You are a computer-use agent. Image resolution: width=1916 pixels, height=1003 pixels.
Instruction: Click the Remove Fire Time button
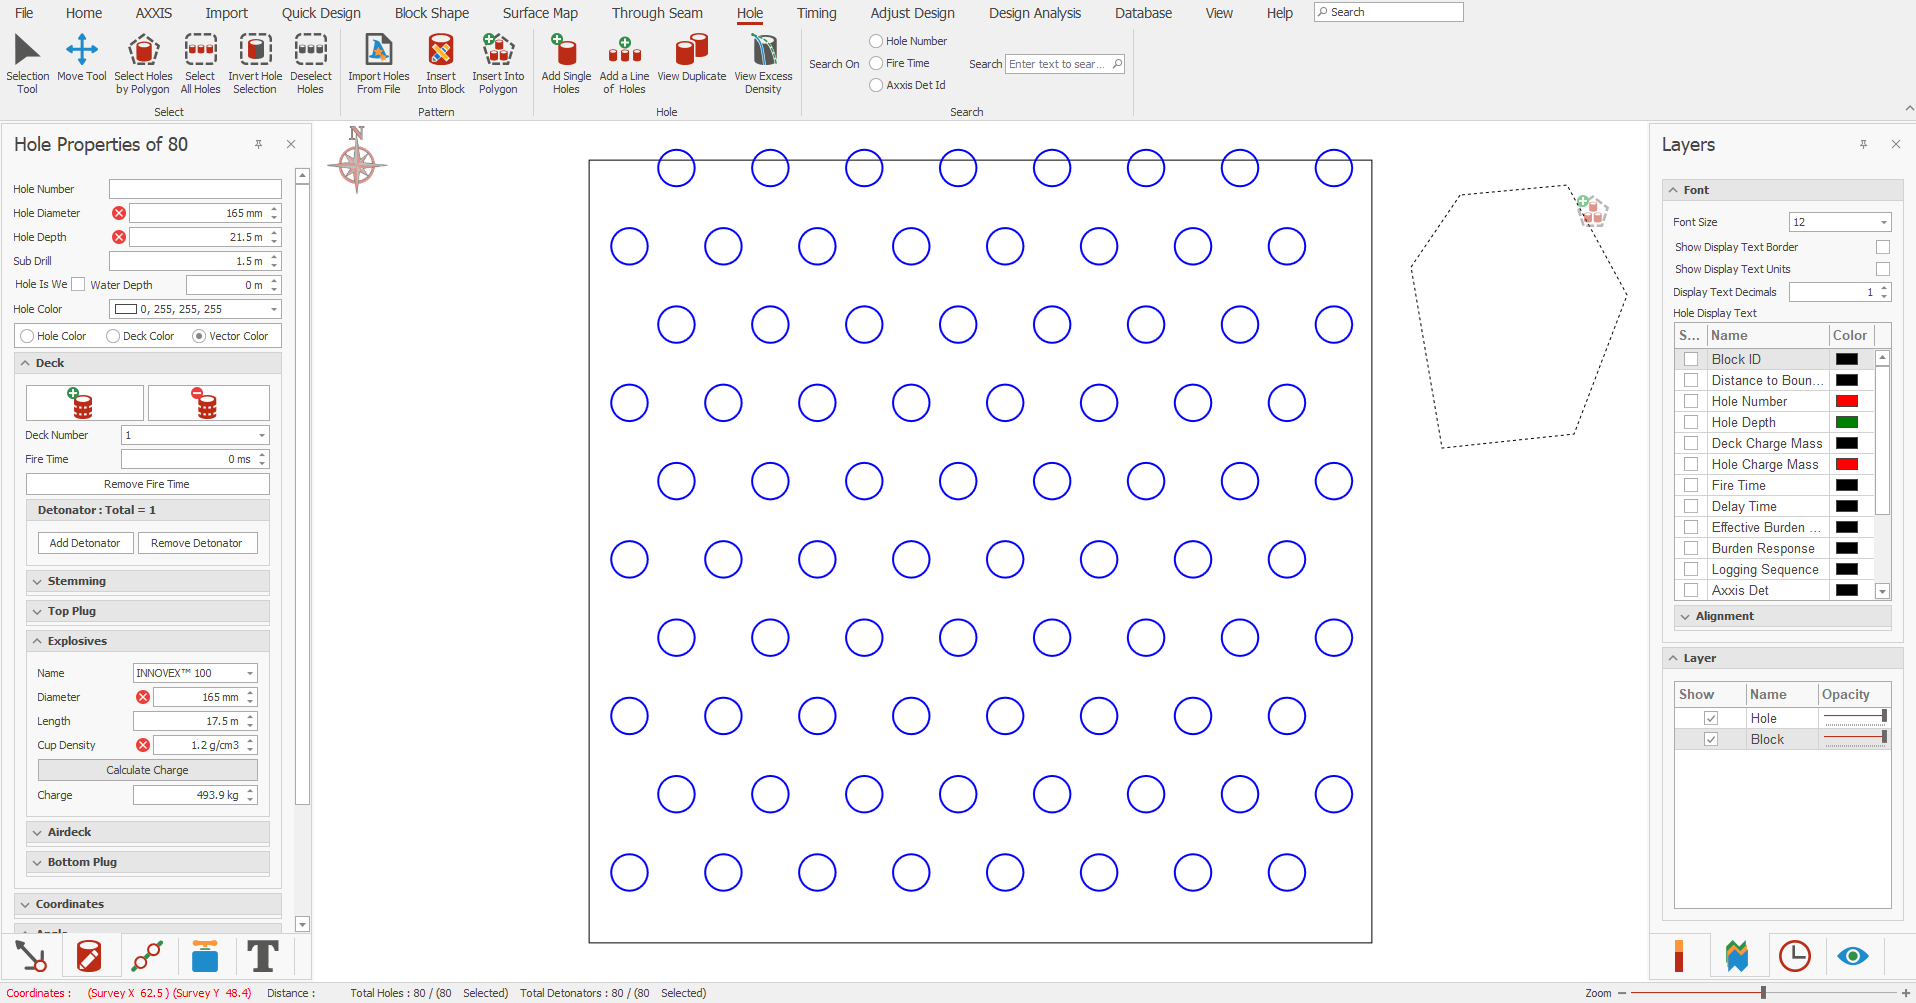pyautogui.click(x=147, y=484)
